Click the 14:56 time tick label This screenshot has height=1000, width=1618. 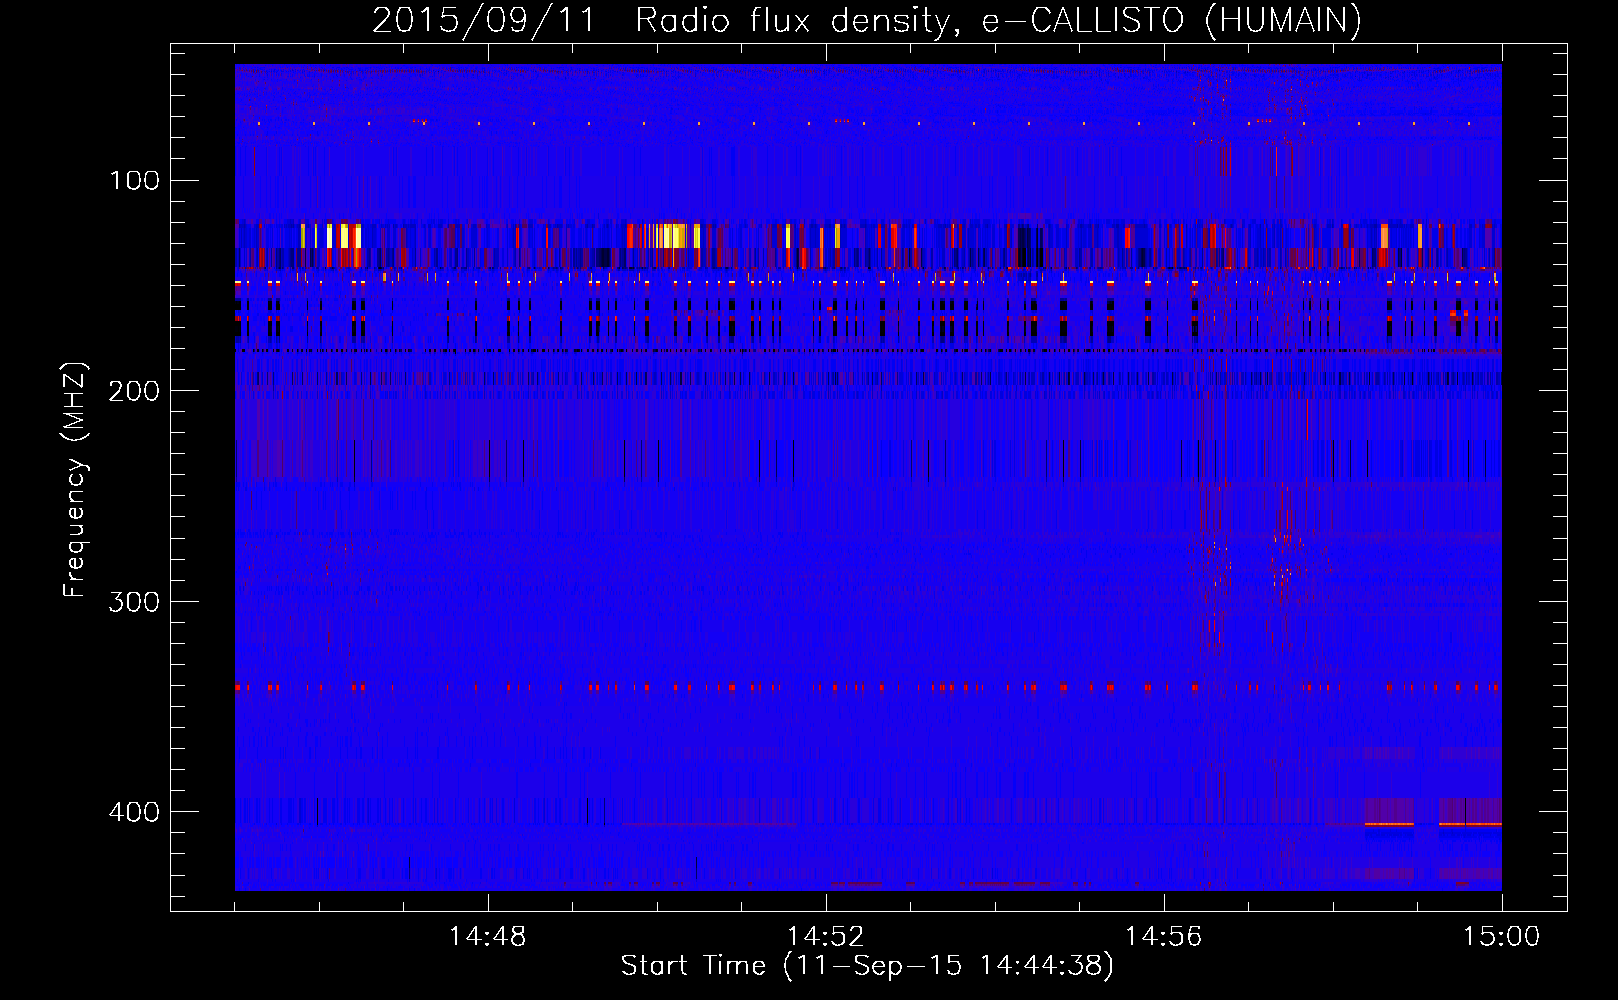tap(1164, 937)
